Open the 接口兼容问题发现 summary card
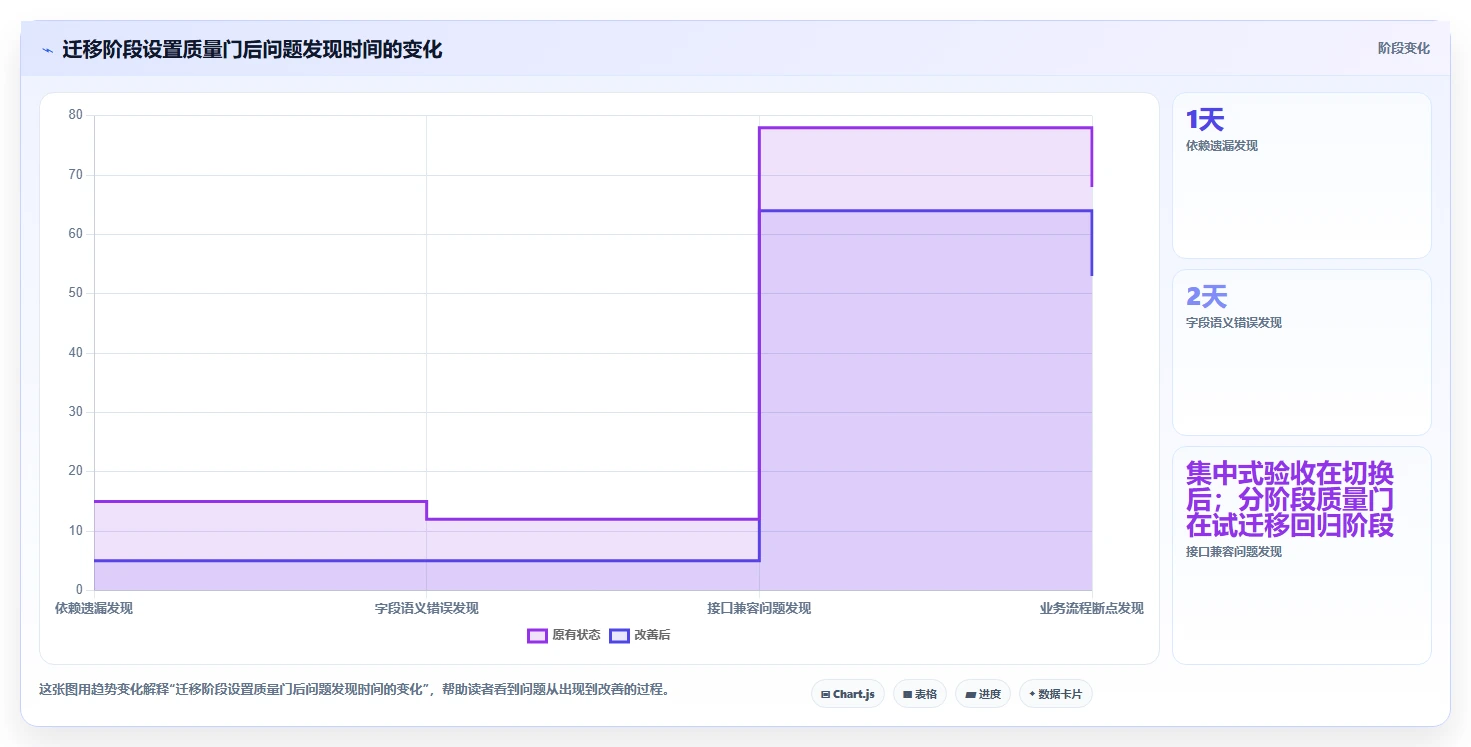Viewport: 1471px width, 747px height. tap(1301, 555)
